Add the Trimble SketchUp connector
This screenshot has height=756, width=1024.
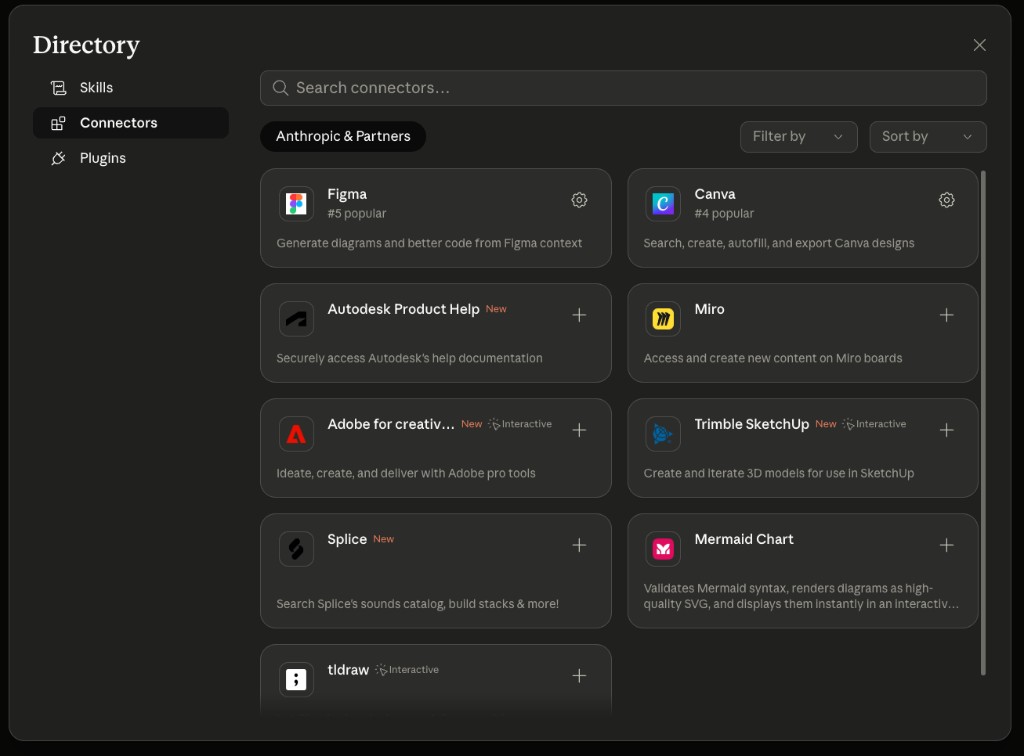pyautogui.click(x=946, y=430)
